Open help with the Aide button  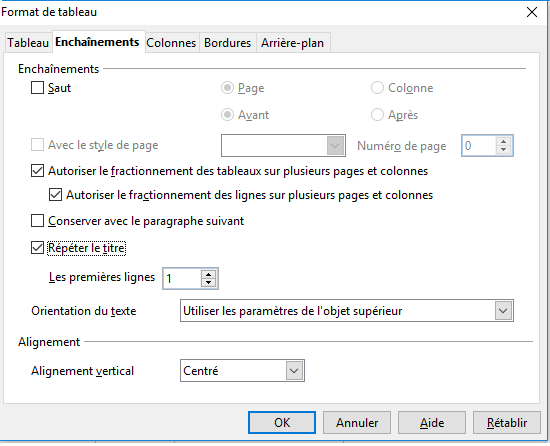coord(432,423)
